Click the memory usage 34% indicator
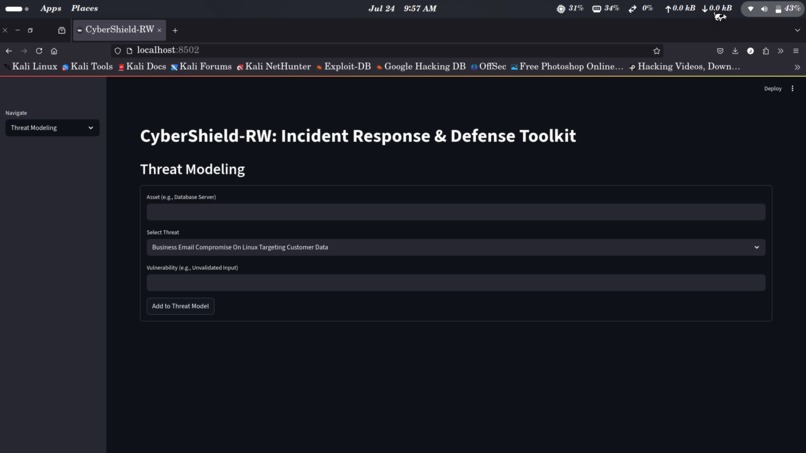Viewport: 806px width, 453px height. [x=606, y=8]
